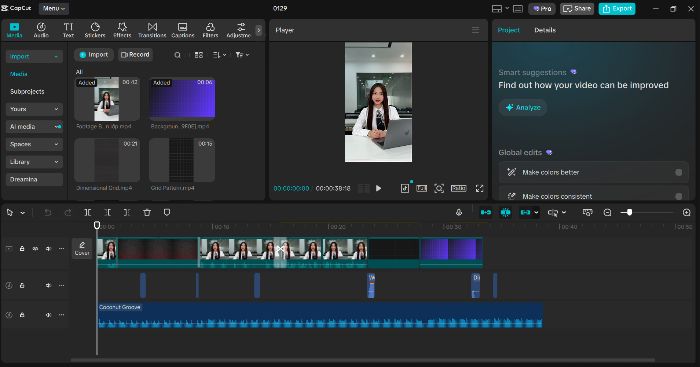Hide the main video track

pyautogui.click(x=35, y=249)
